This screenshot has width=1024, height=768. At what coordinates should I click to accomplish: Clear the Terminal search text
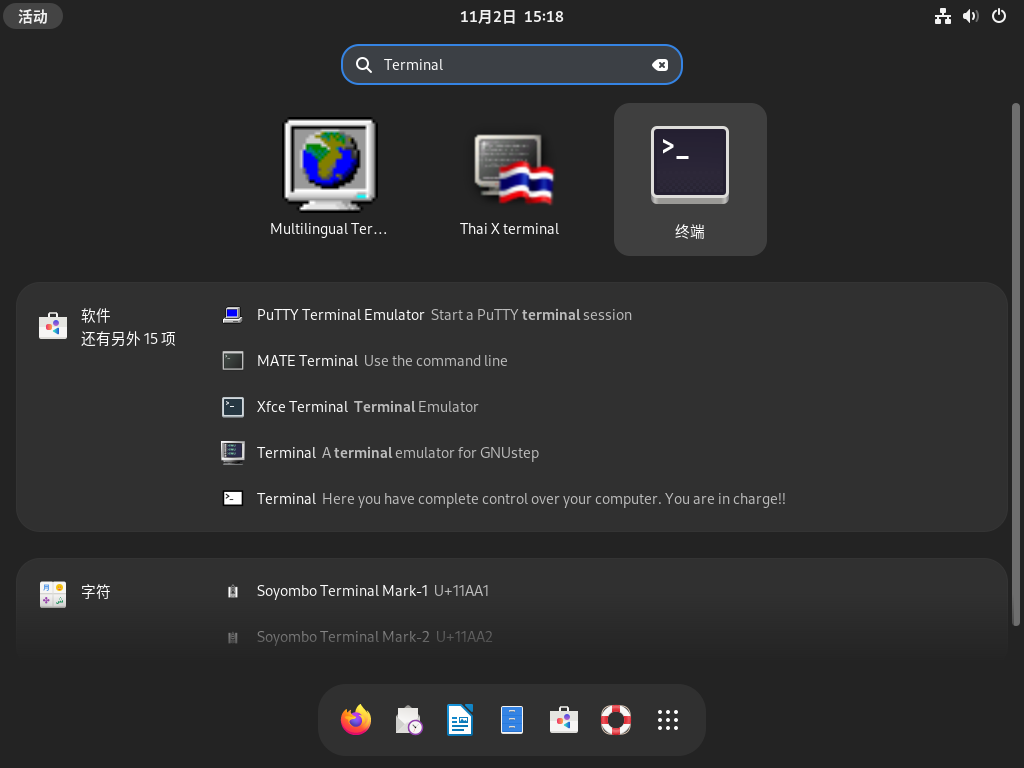pos(660,65)
